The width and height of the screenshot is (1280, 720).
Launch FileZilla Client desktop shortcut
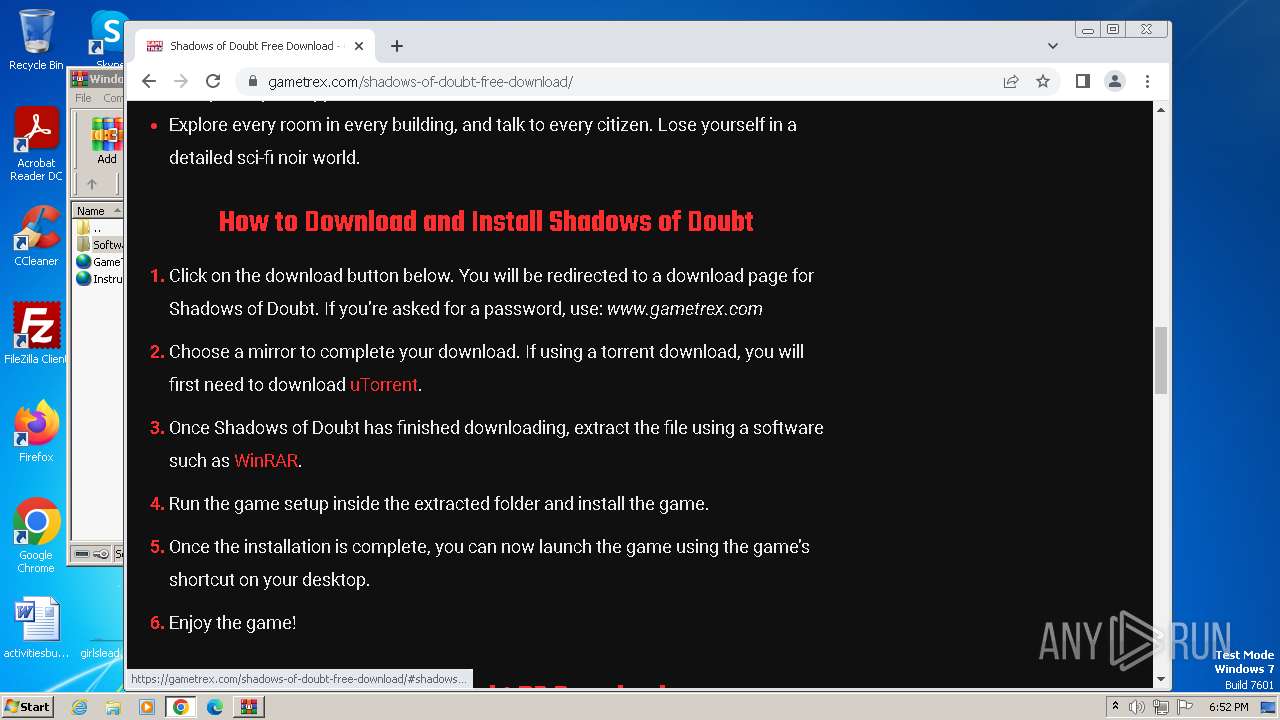(36, 334)
